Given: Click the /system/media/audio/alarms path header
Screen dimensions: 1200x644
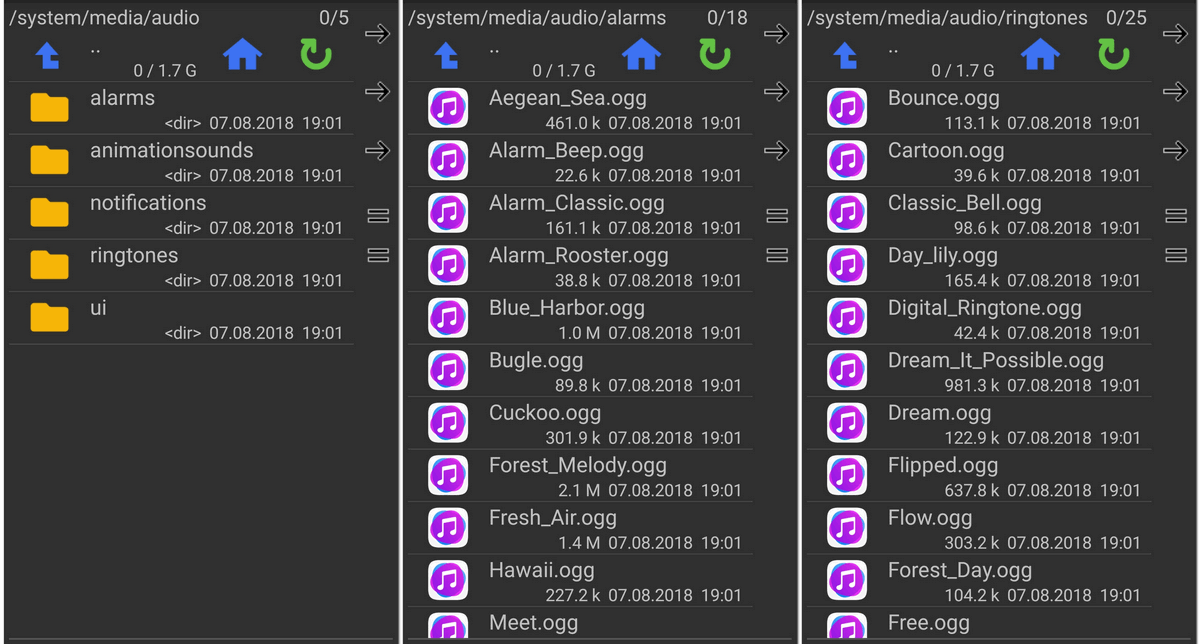Looking at the screenshot, I should tap(539, 18).
